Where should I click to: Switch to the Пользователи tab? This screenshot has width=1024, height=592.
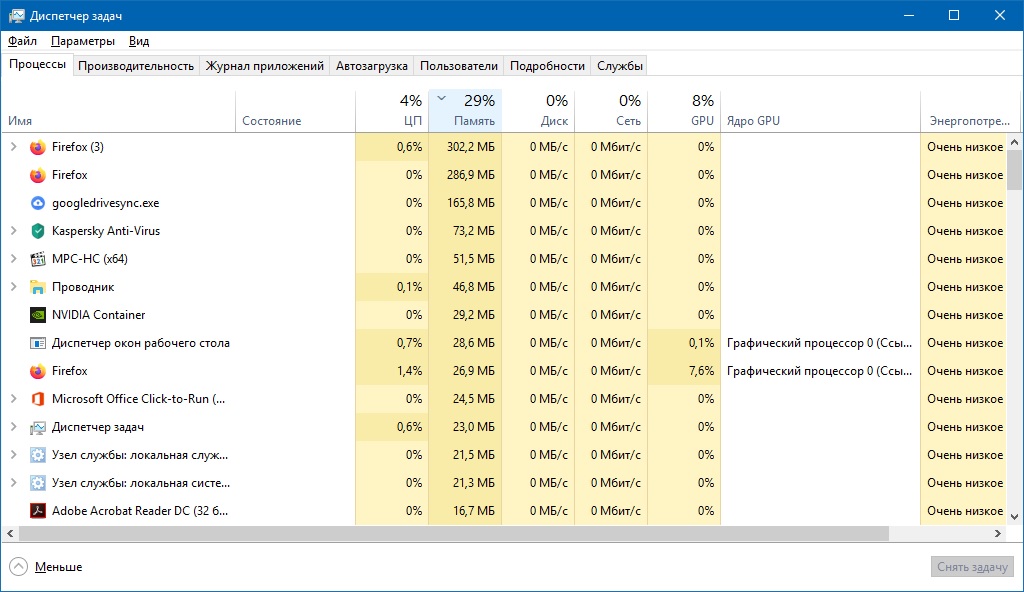click(x=458, y=66)
